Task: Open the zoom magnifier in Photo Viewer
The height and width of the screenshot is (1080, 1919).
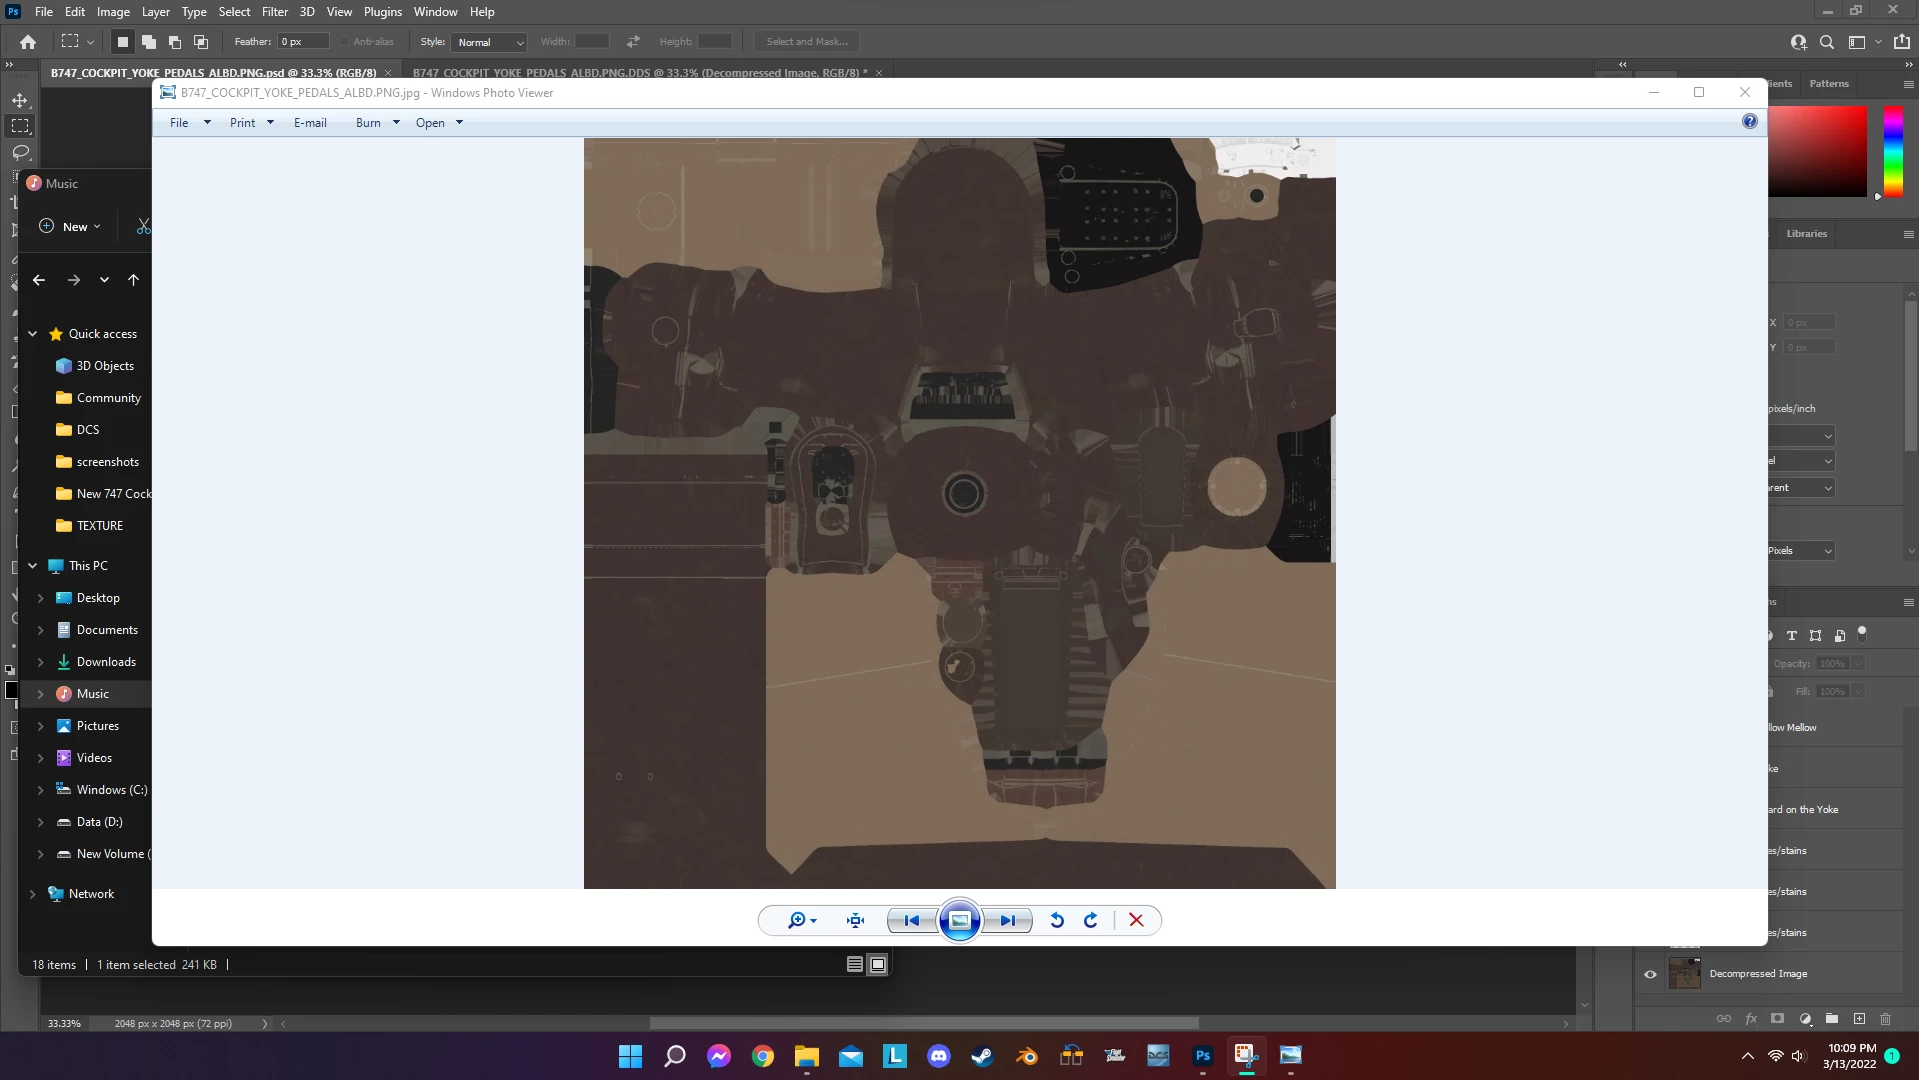Action: pyautogui.click(x=801, y=920)
